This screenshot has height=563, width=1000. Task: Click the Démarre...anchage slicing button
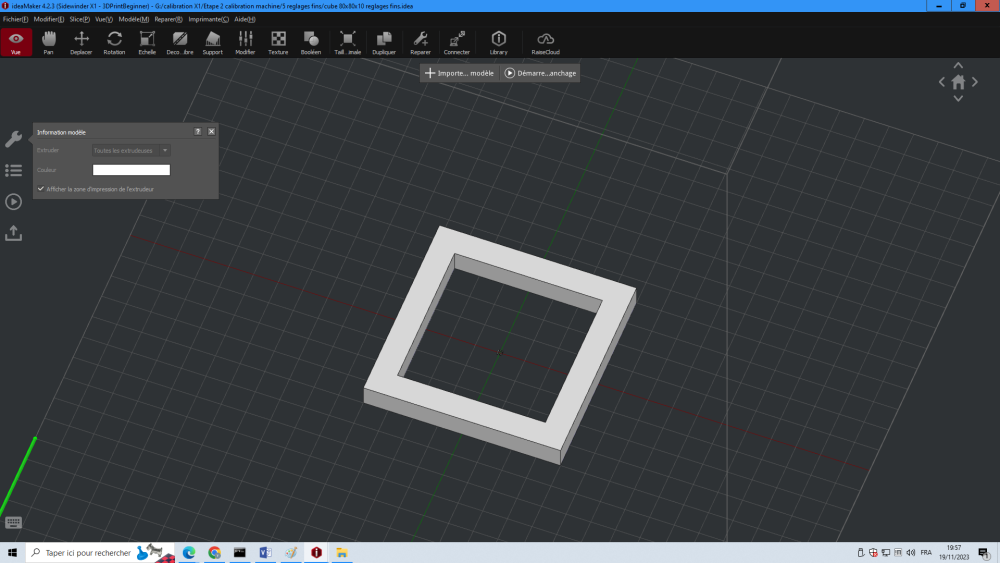click(x=540, y=73)
